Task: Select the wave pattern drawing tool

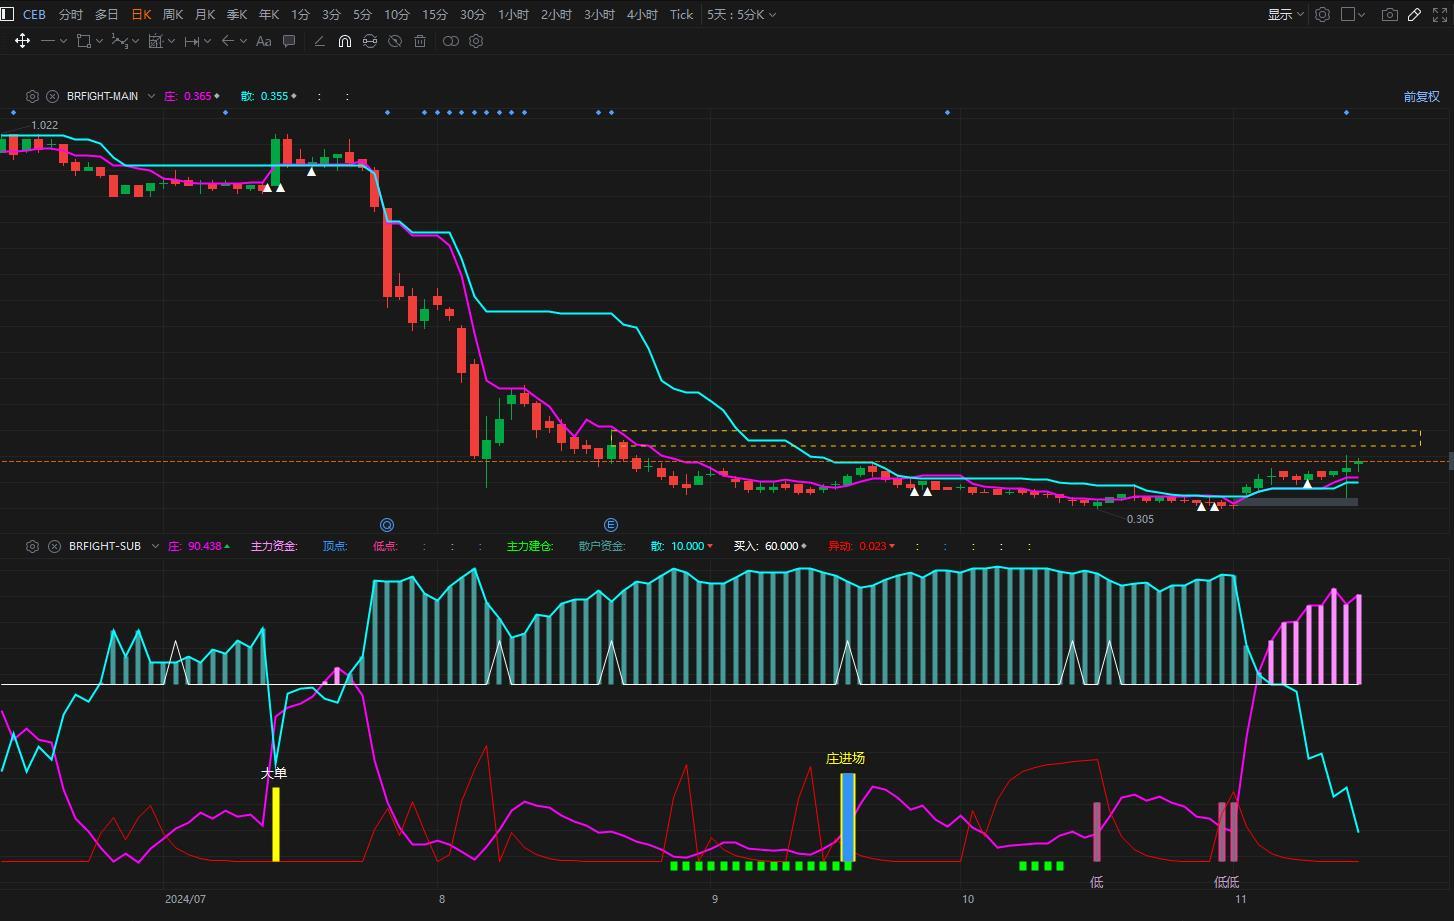Action: (x=119, y=41)
